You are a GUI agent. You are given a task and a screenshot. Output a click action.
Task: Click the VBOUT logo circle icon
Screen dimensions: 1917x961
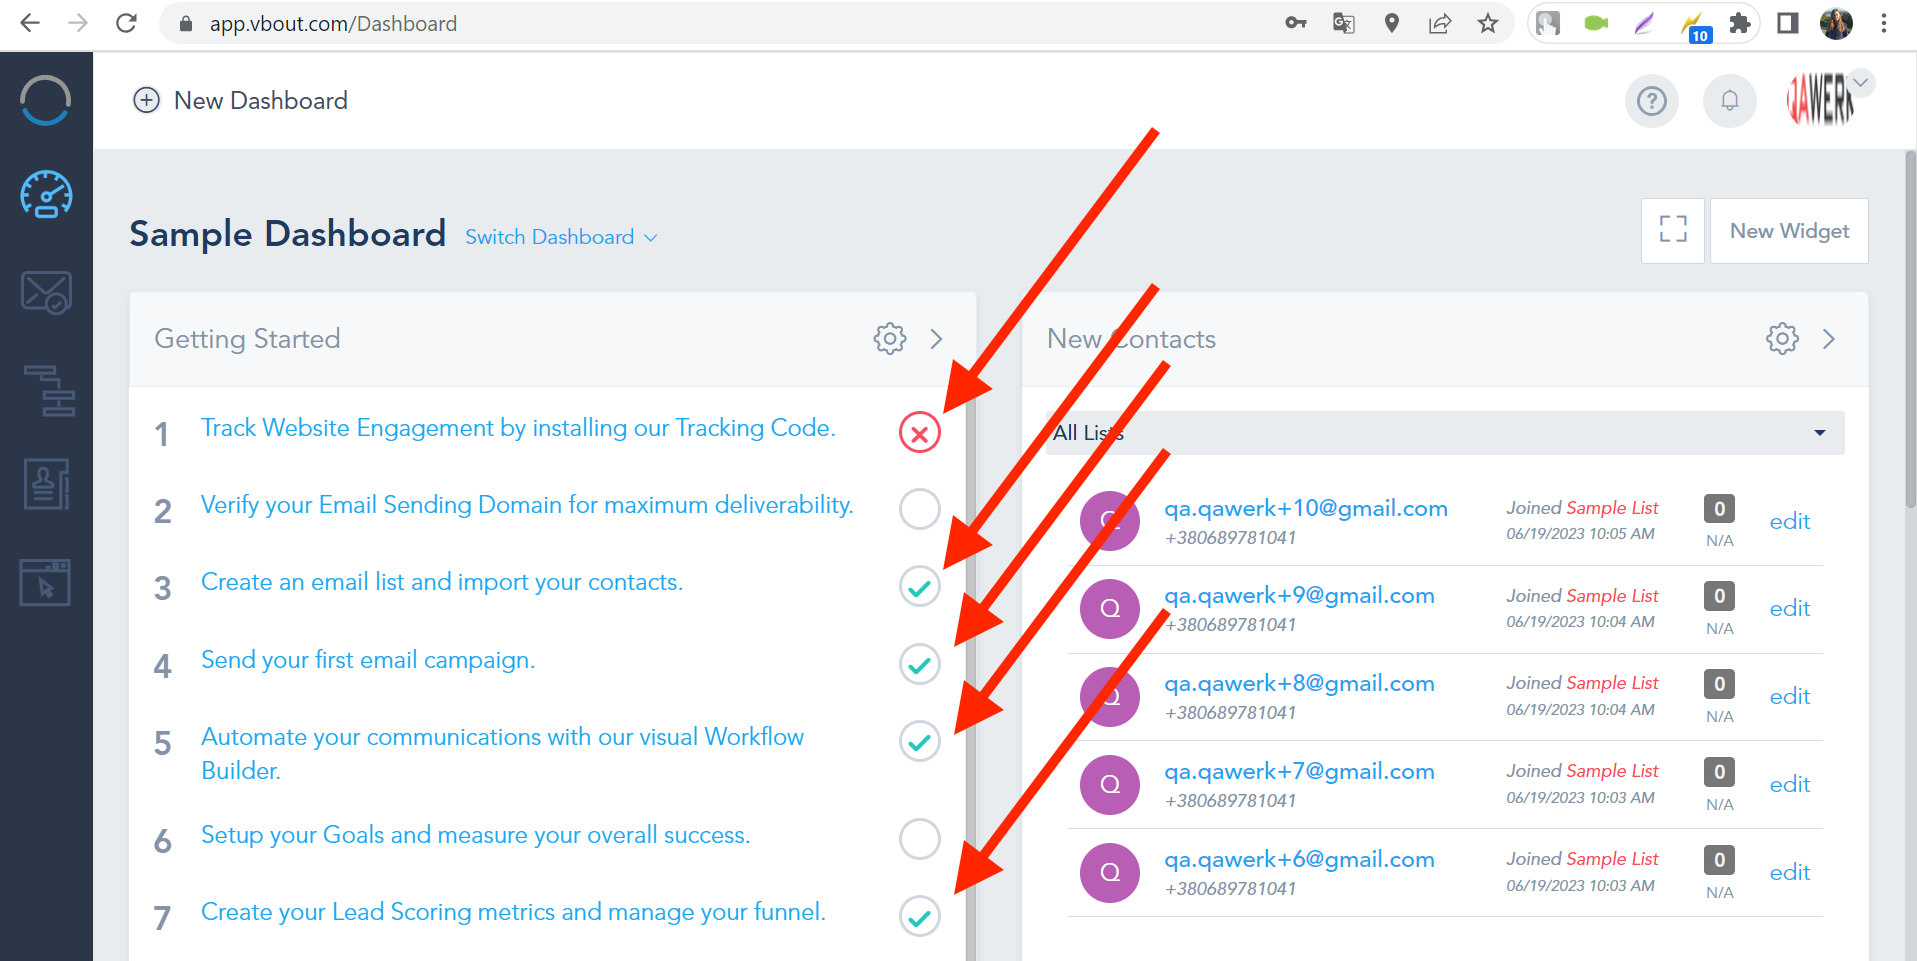coord(46,101)
